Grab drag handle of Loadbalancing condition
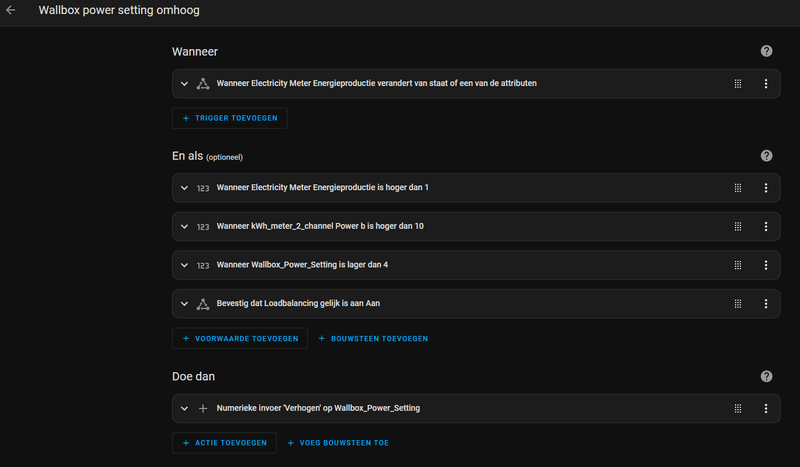Viewport: 800px width, 467px height. tap(737, 304)
